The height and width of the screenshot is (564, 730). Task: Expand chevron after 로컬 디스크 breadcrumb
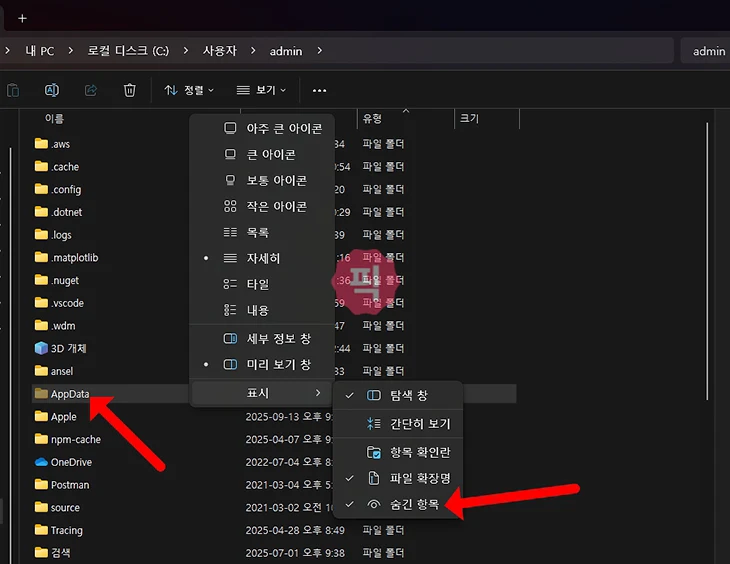[x=186, y=50]
